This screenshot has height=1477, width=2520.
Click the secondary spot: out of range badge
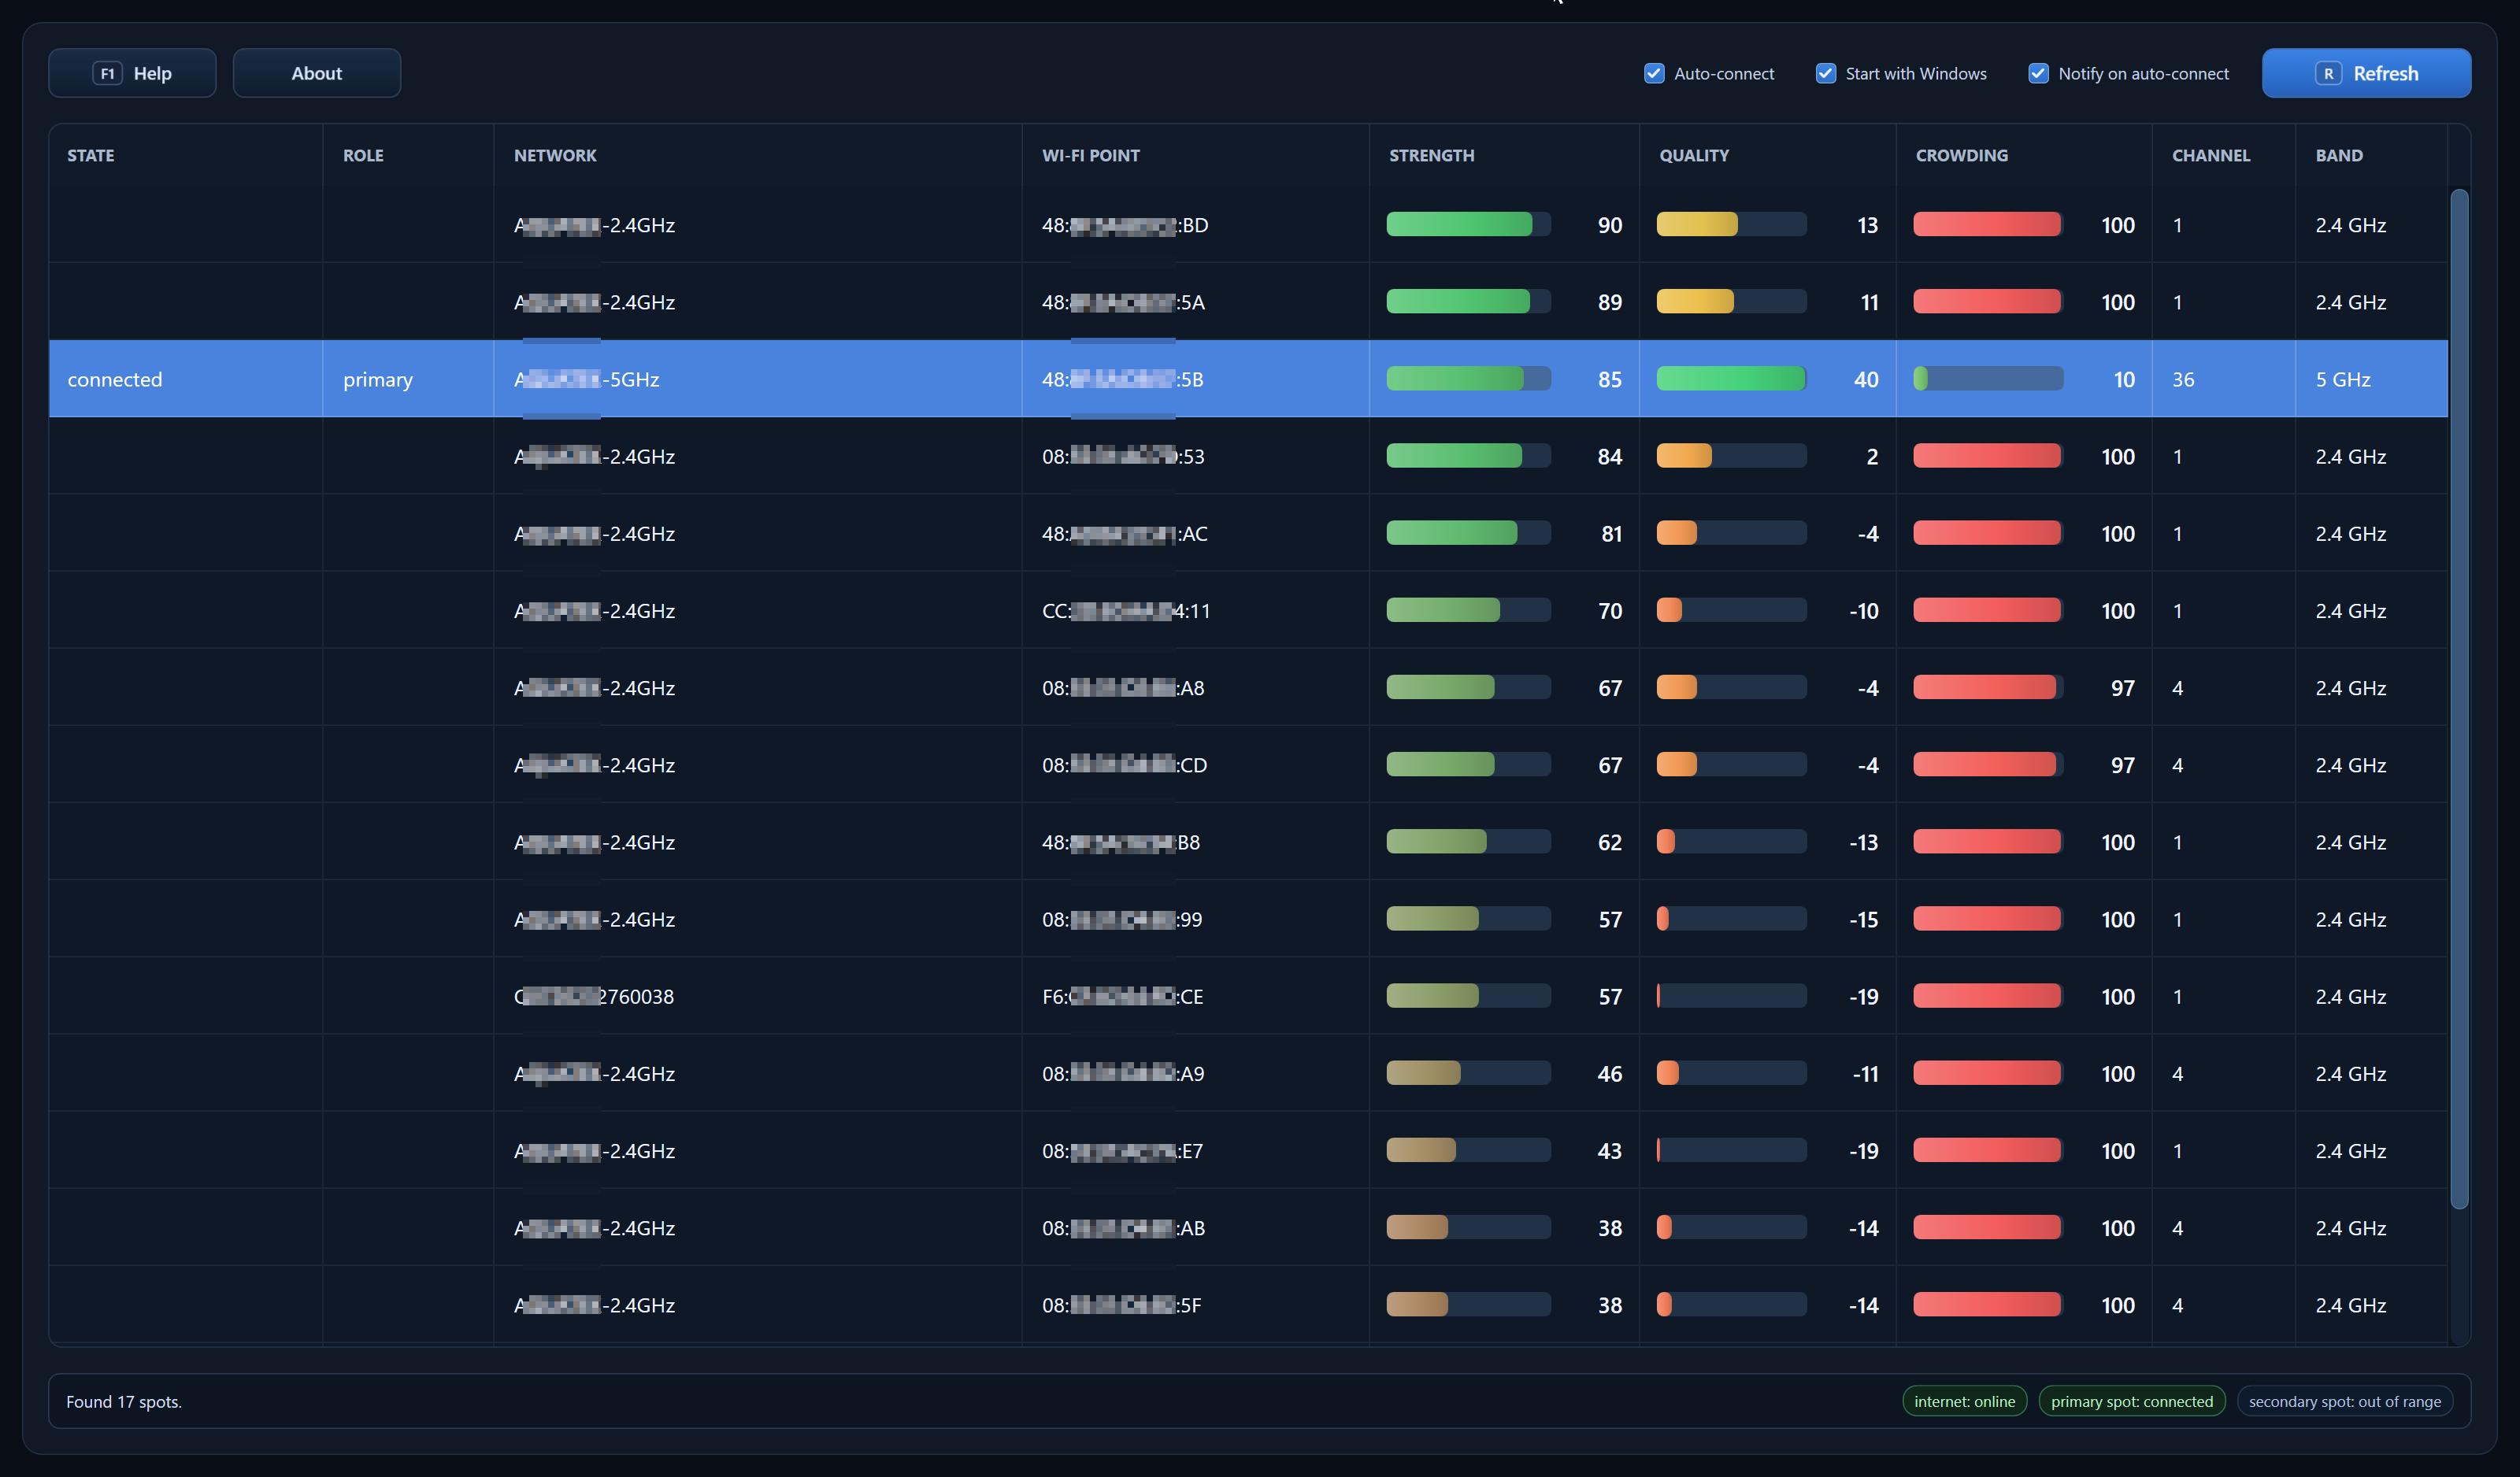2346,1401
